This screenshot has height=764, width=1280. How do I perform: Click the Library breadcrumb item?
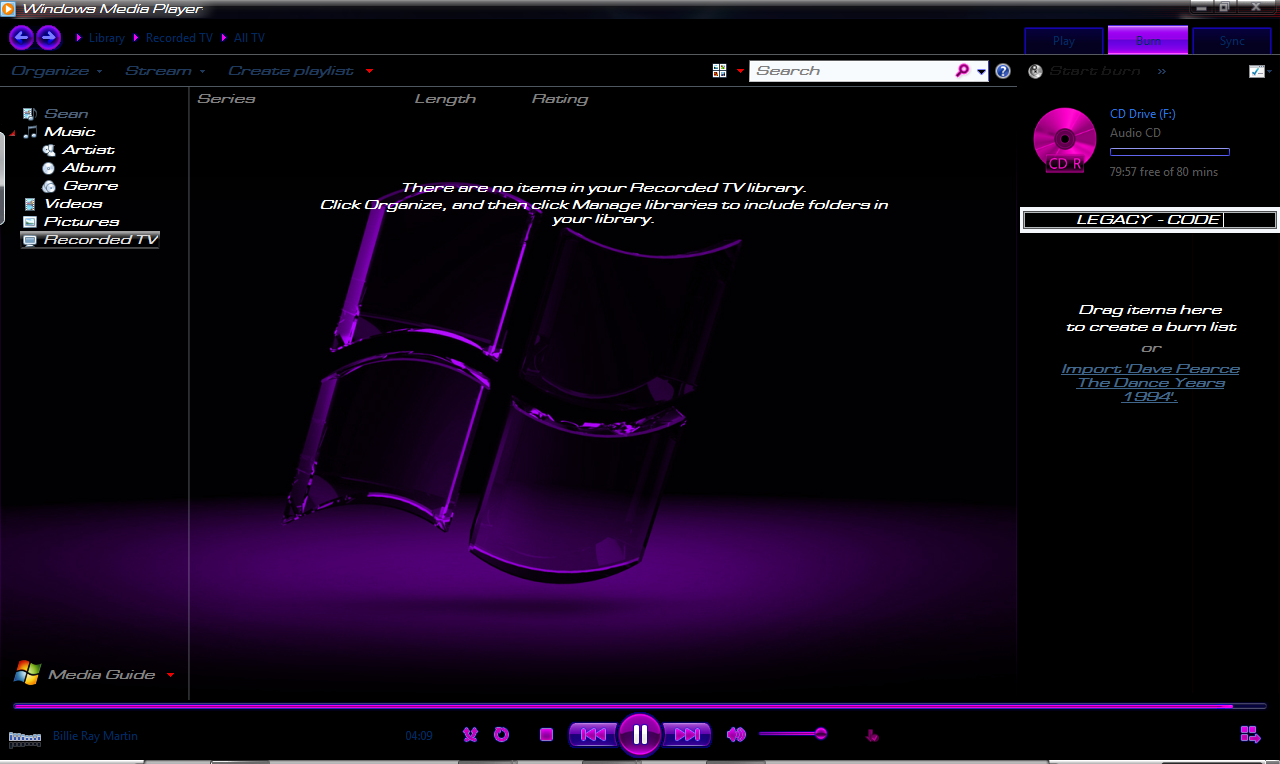tap(107, 38)
